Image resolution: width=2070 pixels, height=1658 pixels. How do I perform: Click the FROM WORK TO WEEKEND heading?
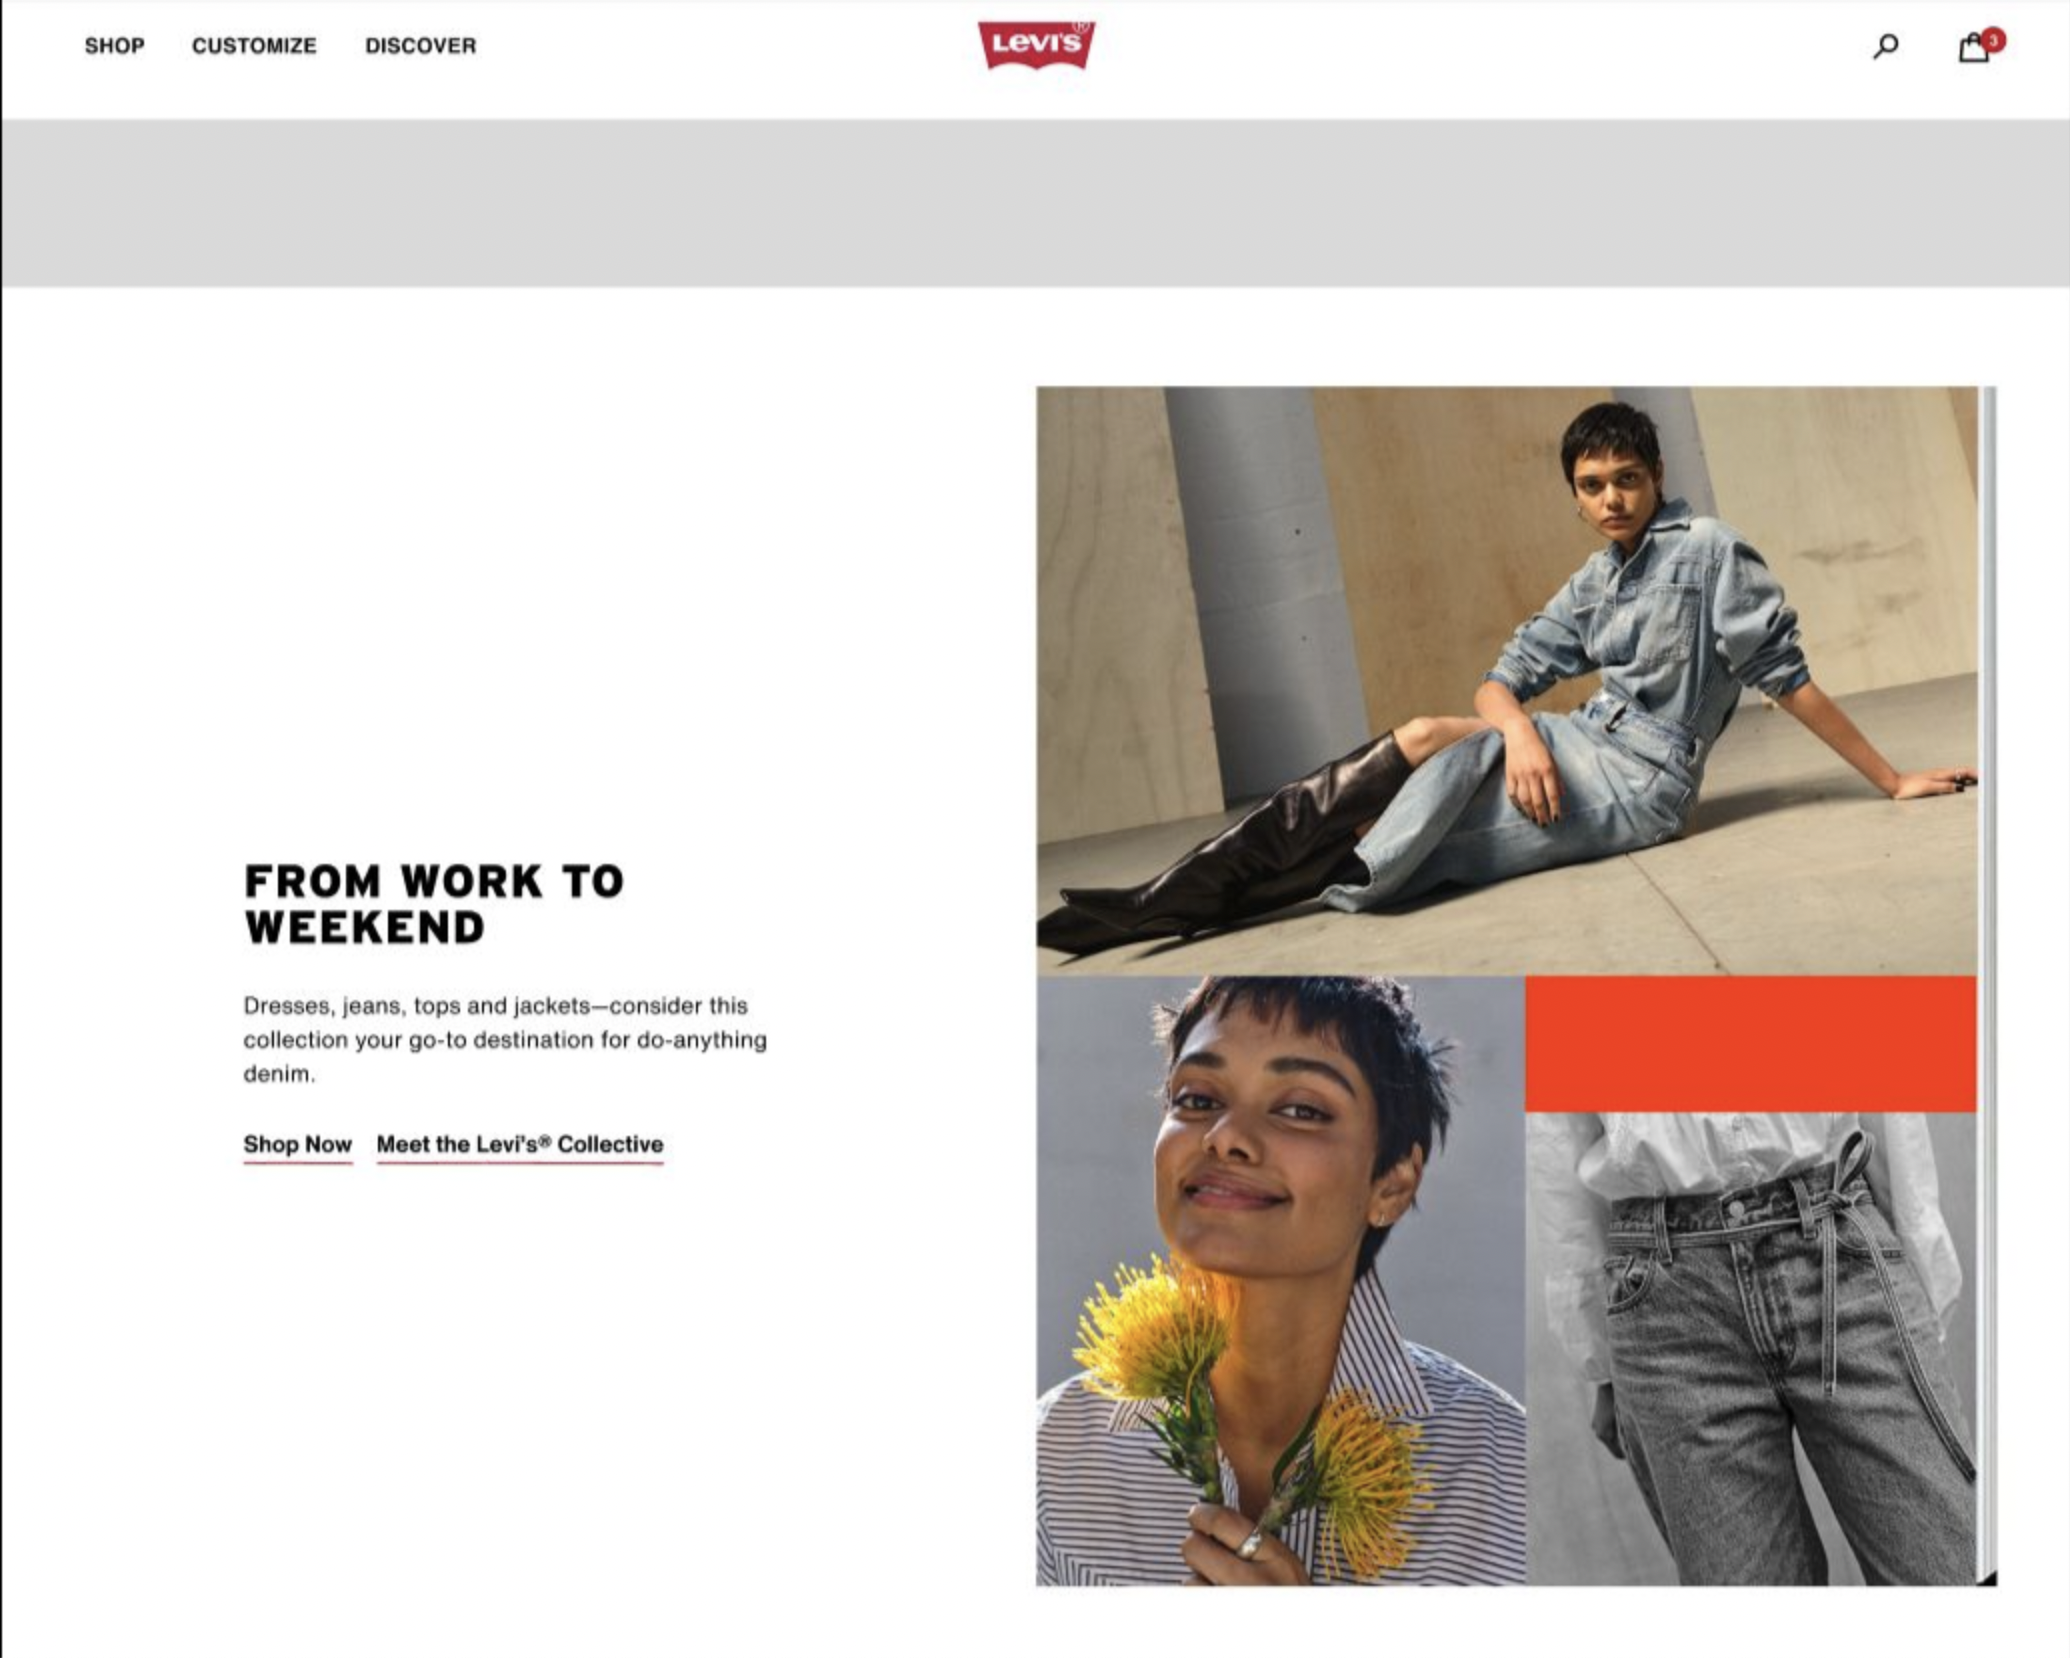(434, 904)
